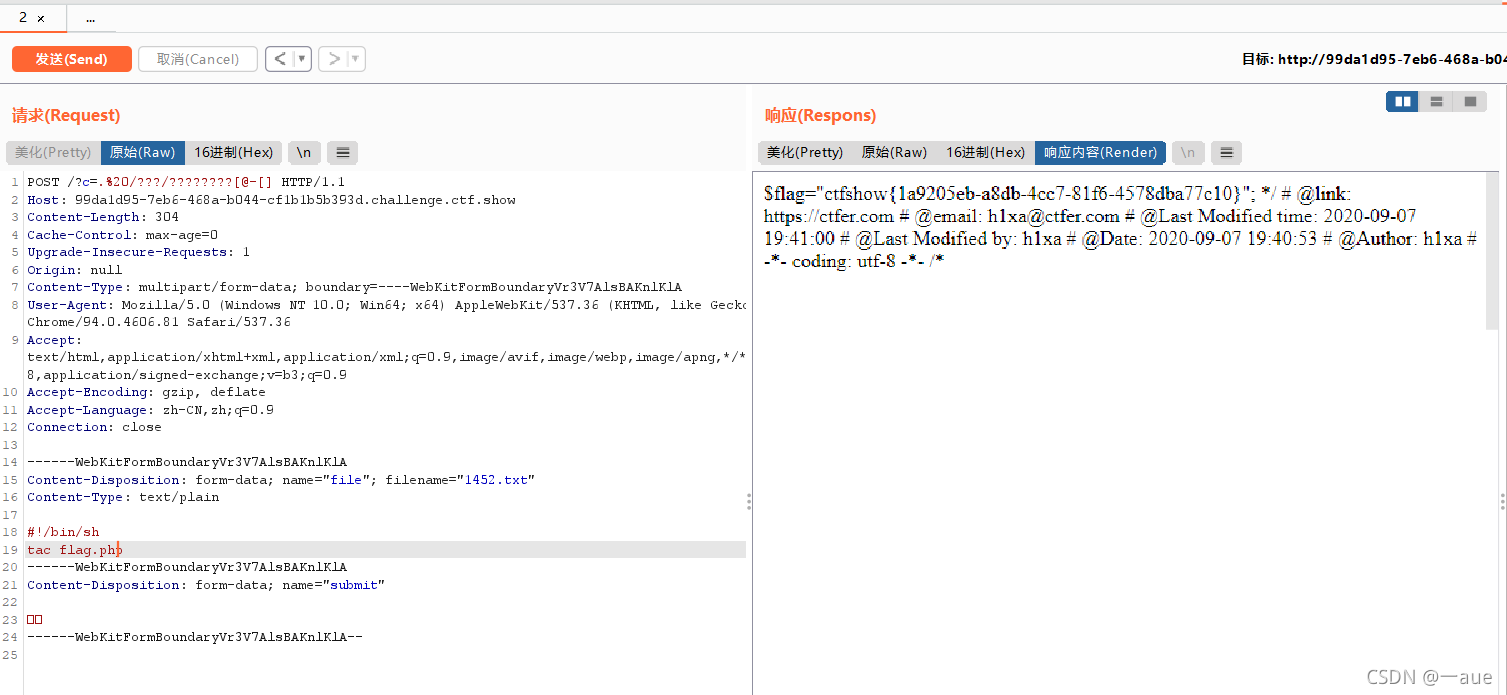This screenshot has width=1507, height=695.
Task: Click the Content-Type multipart/form-data boundary line
Action: click(354, 287)
